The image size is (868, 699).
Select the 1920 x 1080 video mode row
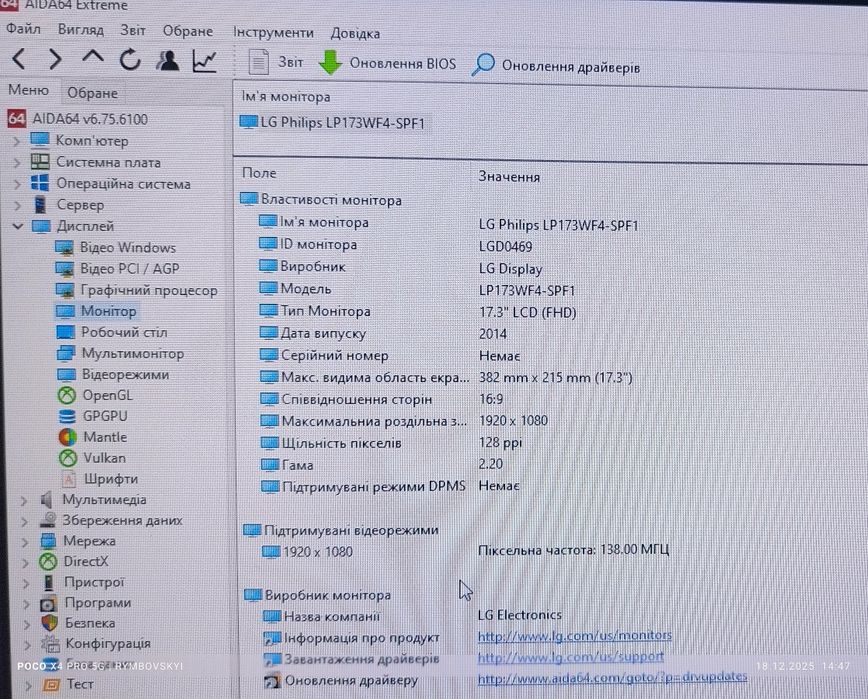coord(465,551)
